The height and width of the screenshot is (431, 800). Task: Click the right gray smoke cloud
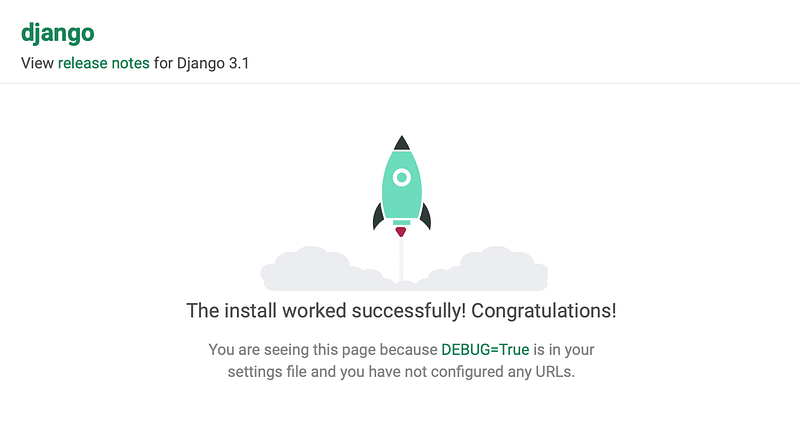coord(487,269)
